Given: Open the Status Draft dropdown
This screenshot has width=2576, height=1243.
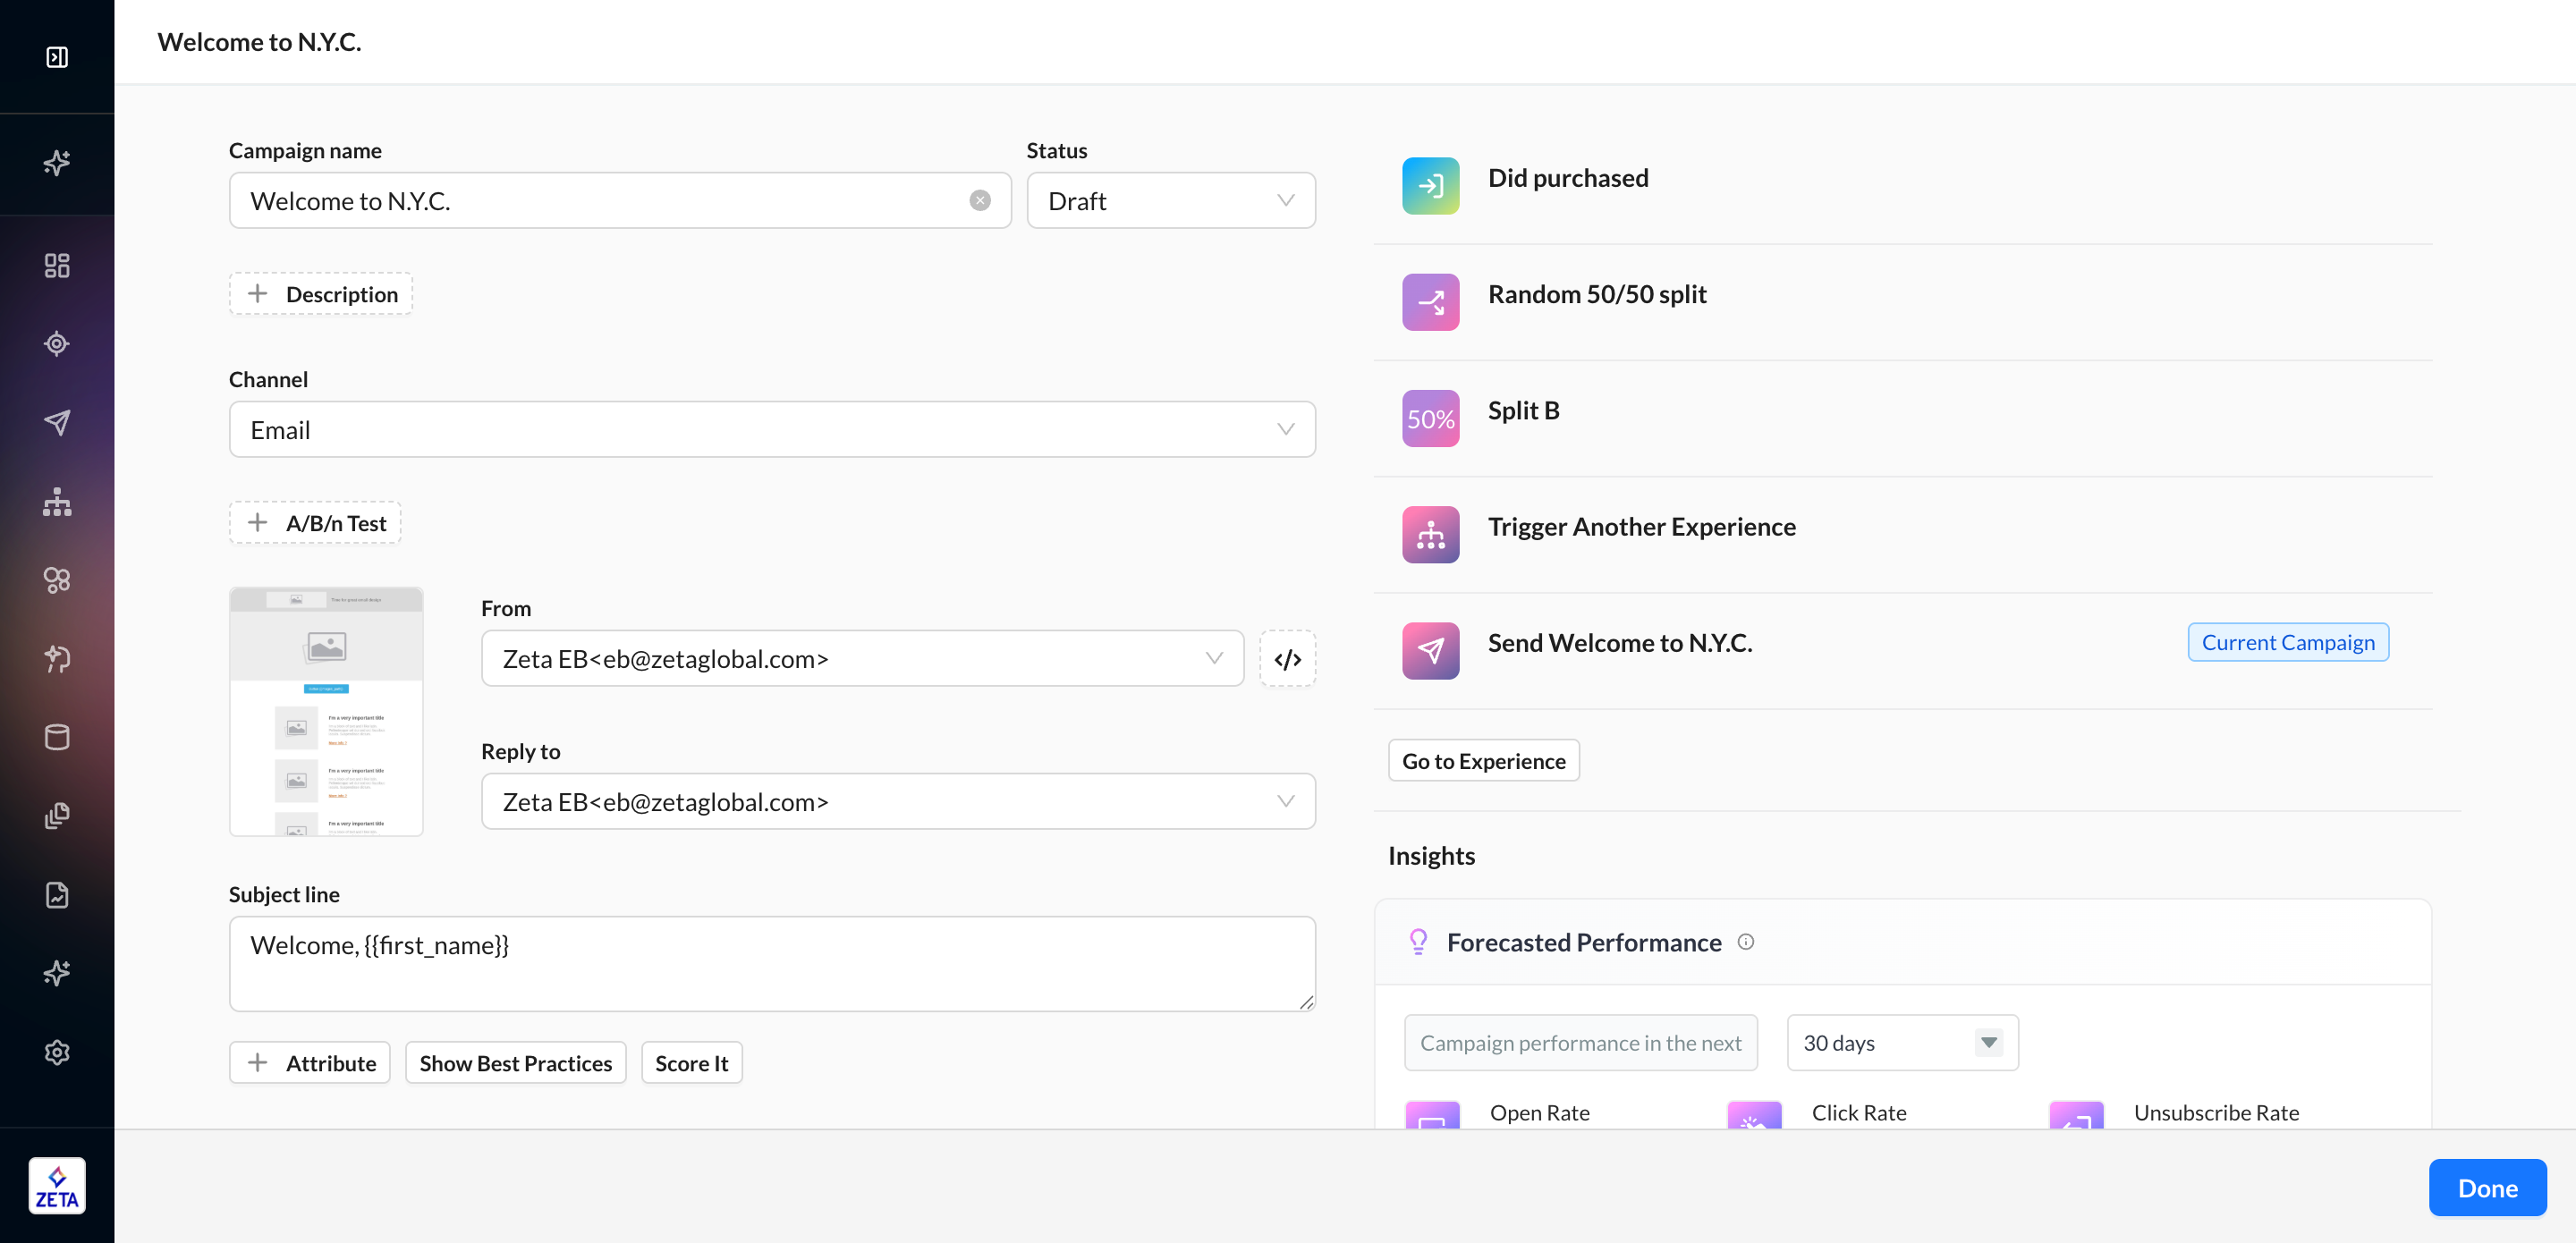Looking at the screenshot, I should (x=1170, y=201).
